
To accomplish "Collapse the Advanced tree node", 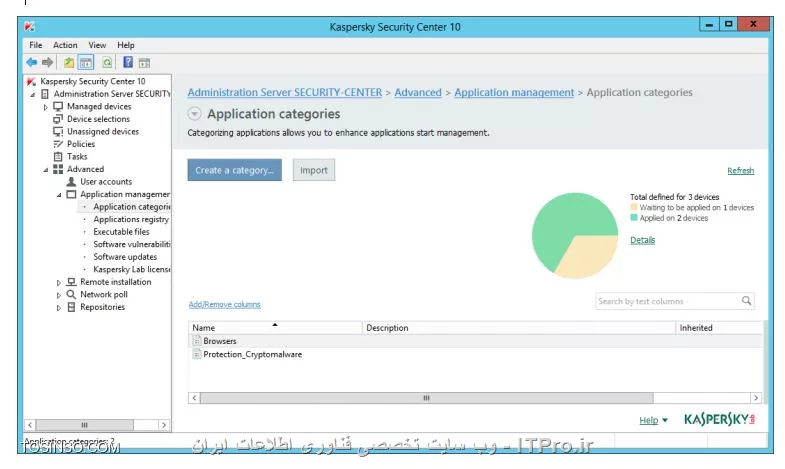I will 46,170.
